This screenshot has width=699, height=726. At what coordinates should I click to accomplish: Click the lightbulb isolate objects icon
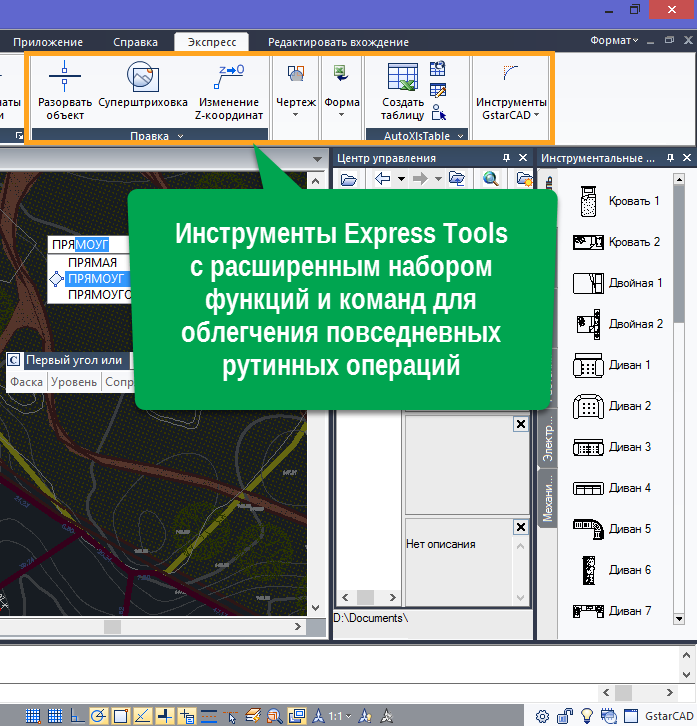587,716
